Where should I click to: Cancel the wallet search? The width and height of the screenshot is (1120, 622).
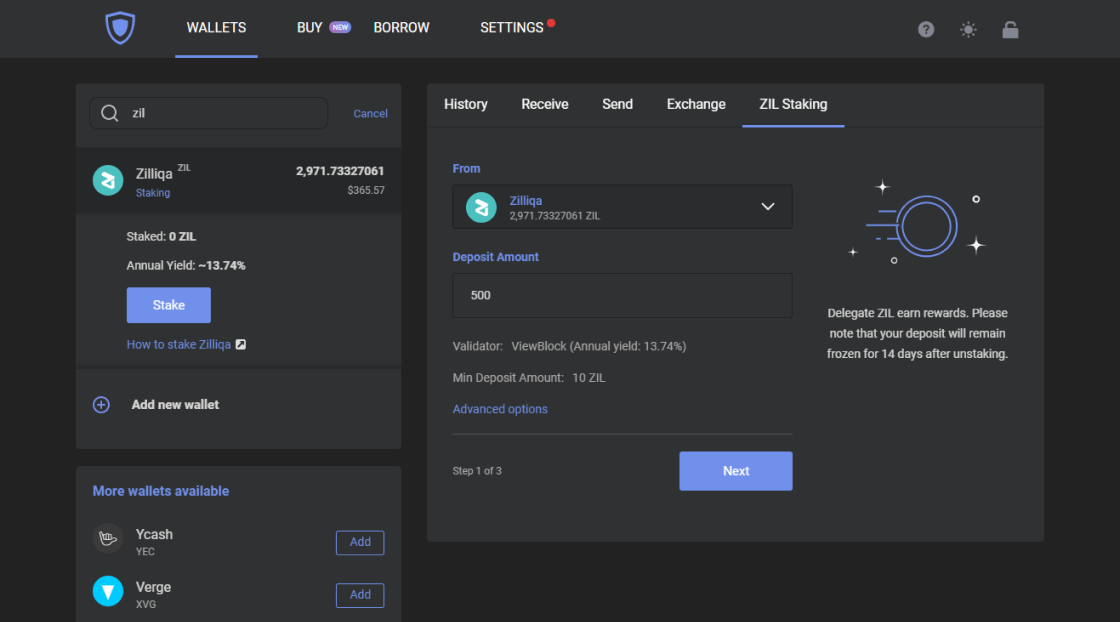370,114
